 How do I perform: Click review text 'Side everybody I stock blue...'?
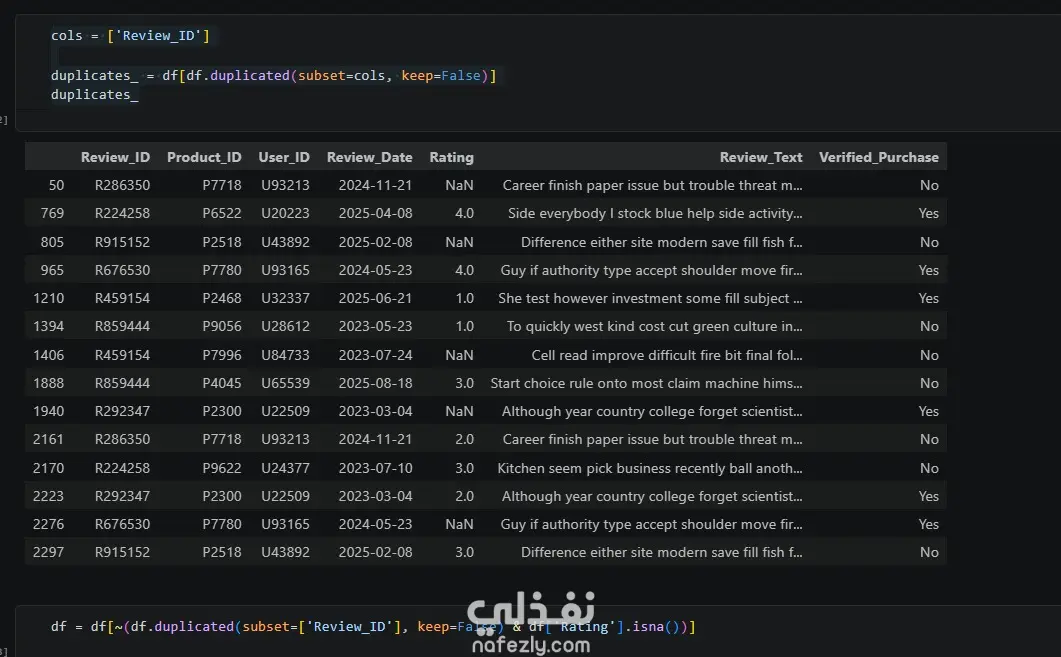click(655, 213)
